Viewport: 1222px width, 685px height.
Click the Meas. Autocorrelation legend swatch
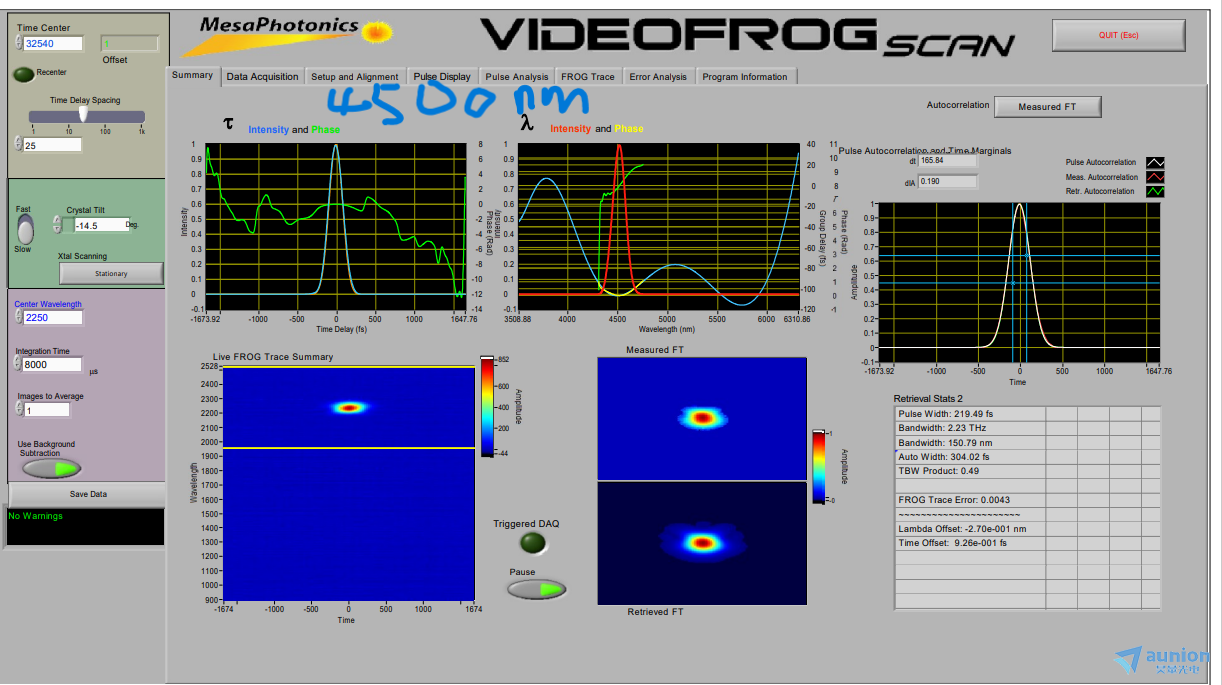[1155, 177]
